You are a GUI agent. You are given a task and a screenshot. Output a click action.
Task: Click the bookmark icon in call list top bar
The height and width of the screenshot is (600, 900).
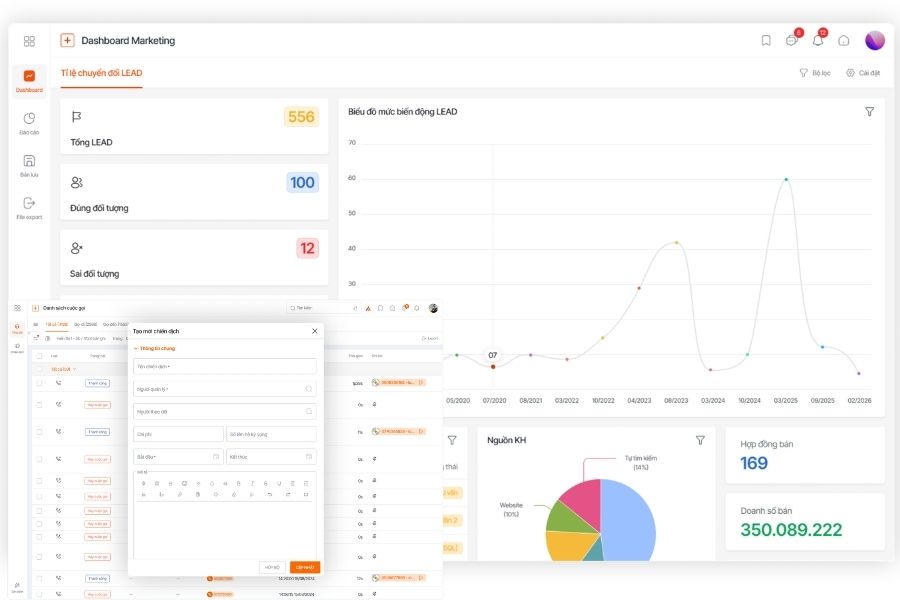pyautogui.click(x=380, y=308)
